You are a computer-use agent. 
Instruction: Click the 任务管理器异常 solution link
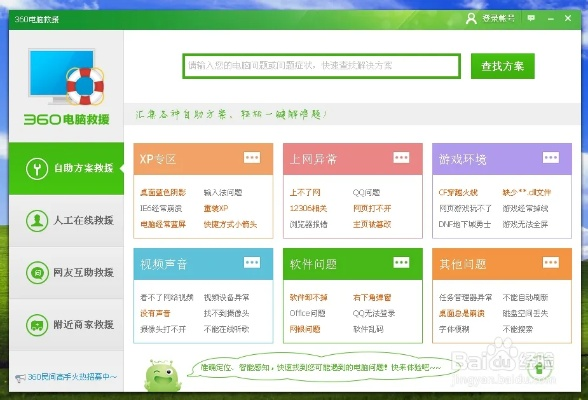pos(465,298)
